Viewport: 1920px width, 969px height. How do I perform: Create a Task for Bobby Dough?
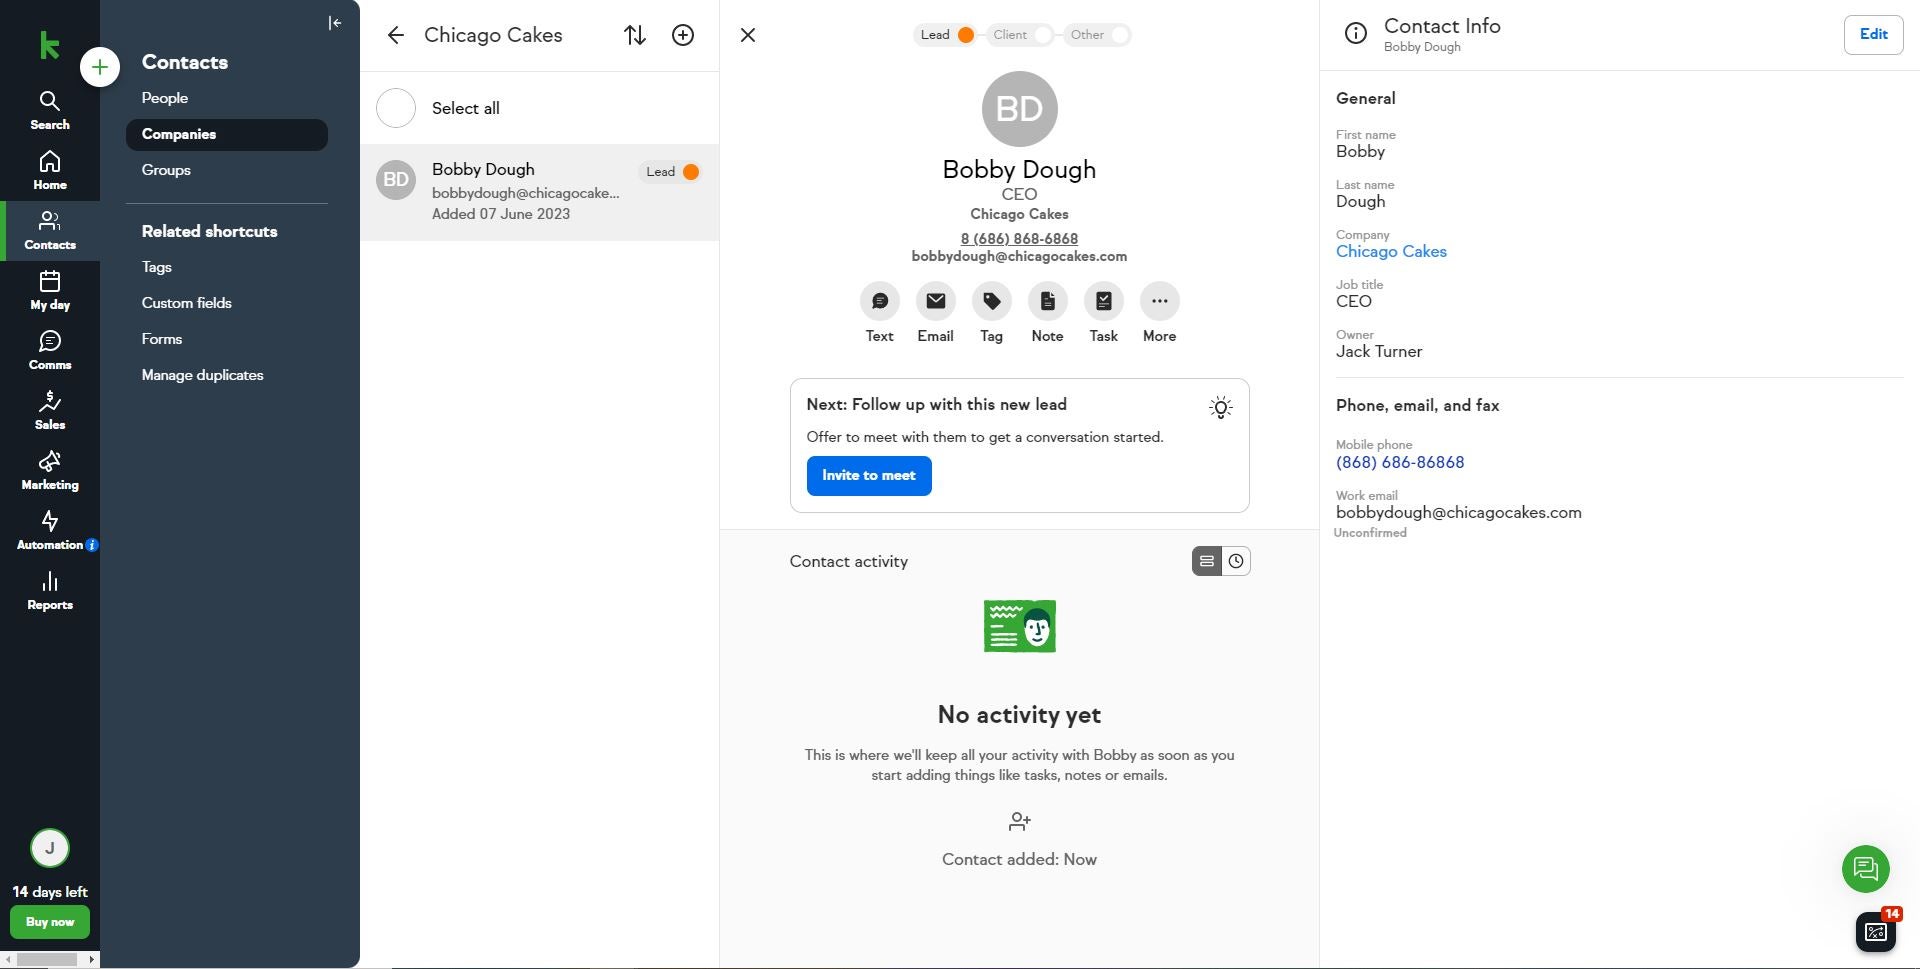[x=1103, y=301]
